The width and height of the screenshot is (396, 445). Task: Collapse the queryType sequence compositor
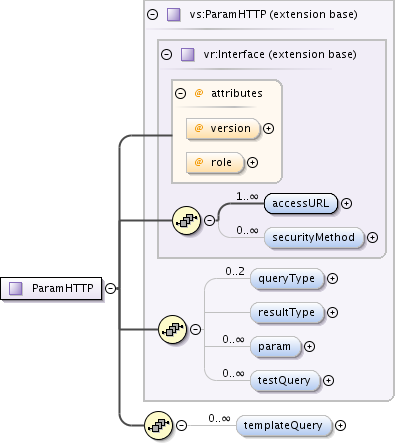(x=195, y=329)
